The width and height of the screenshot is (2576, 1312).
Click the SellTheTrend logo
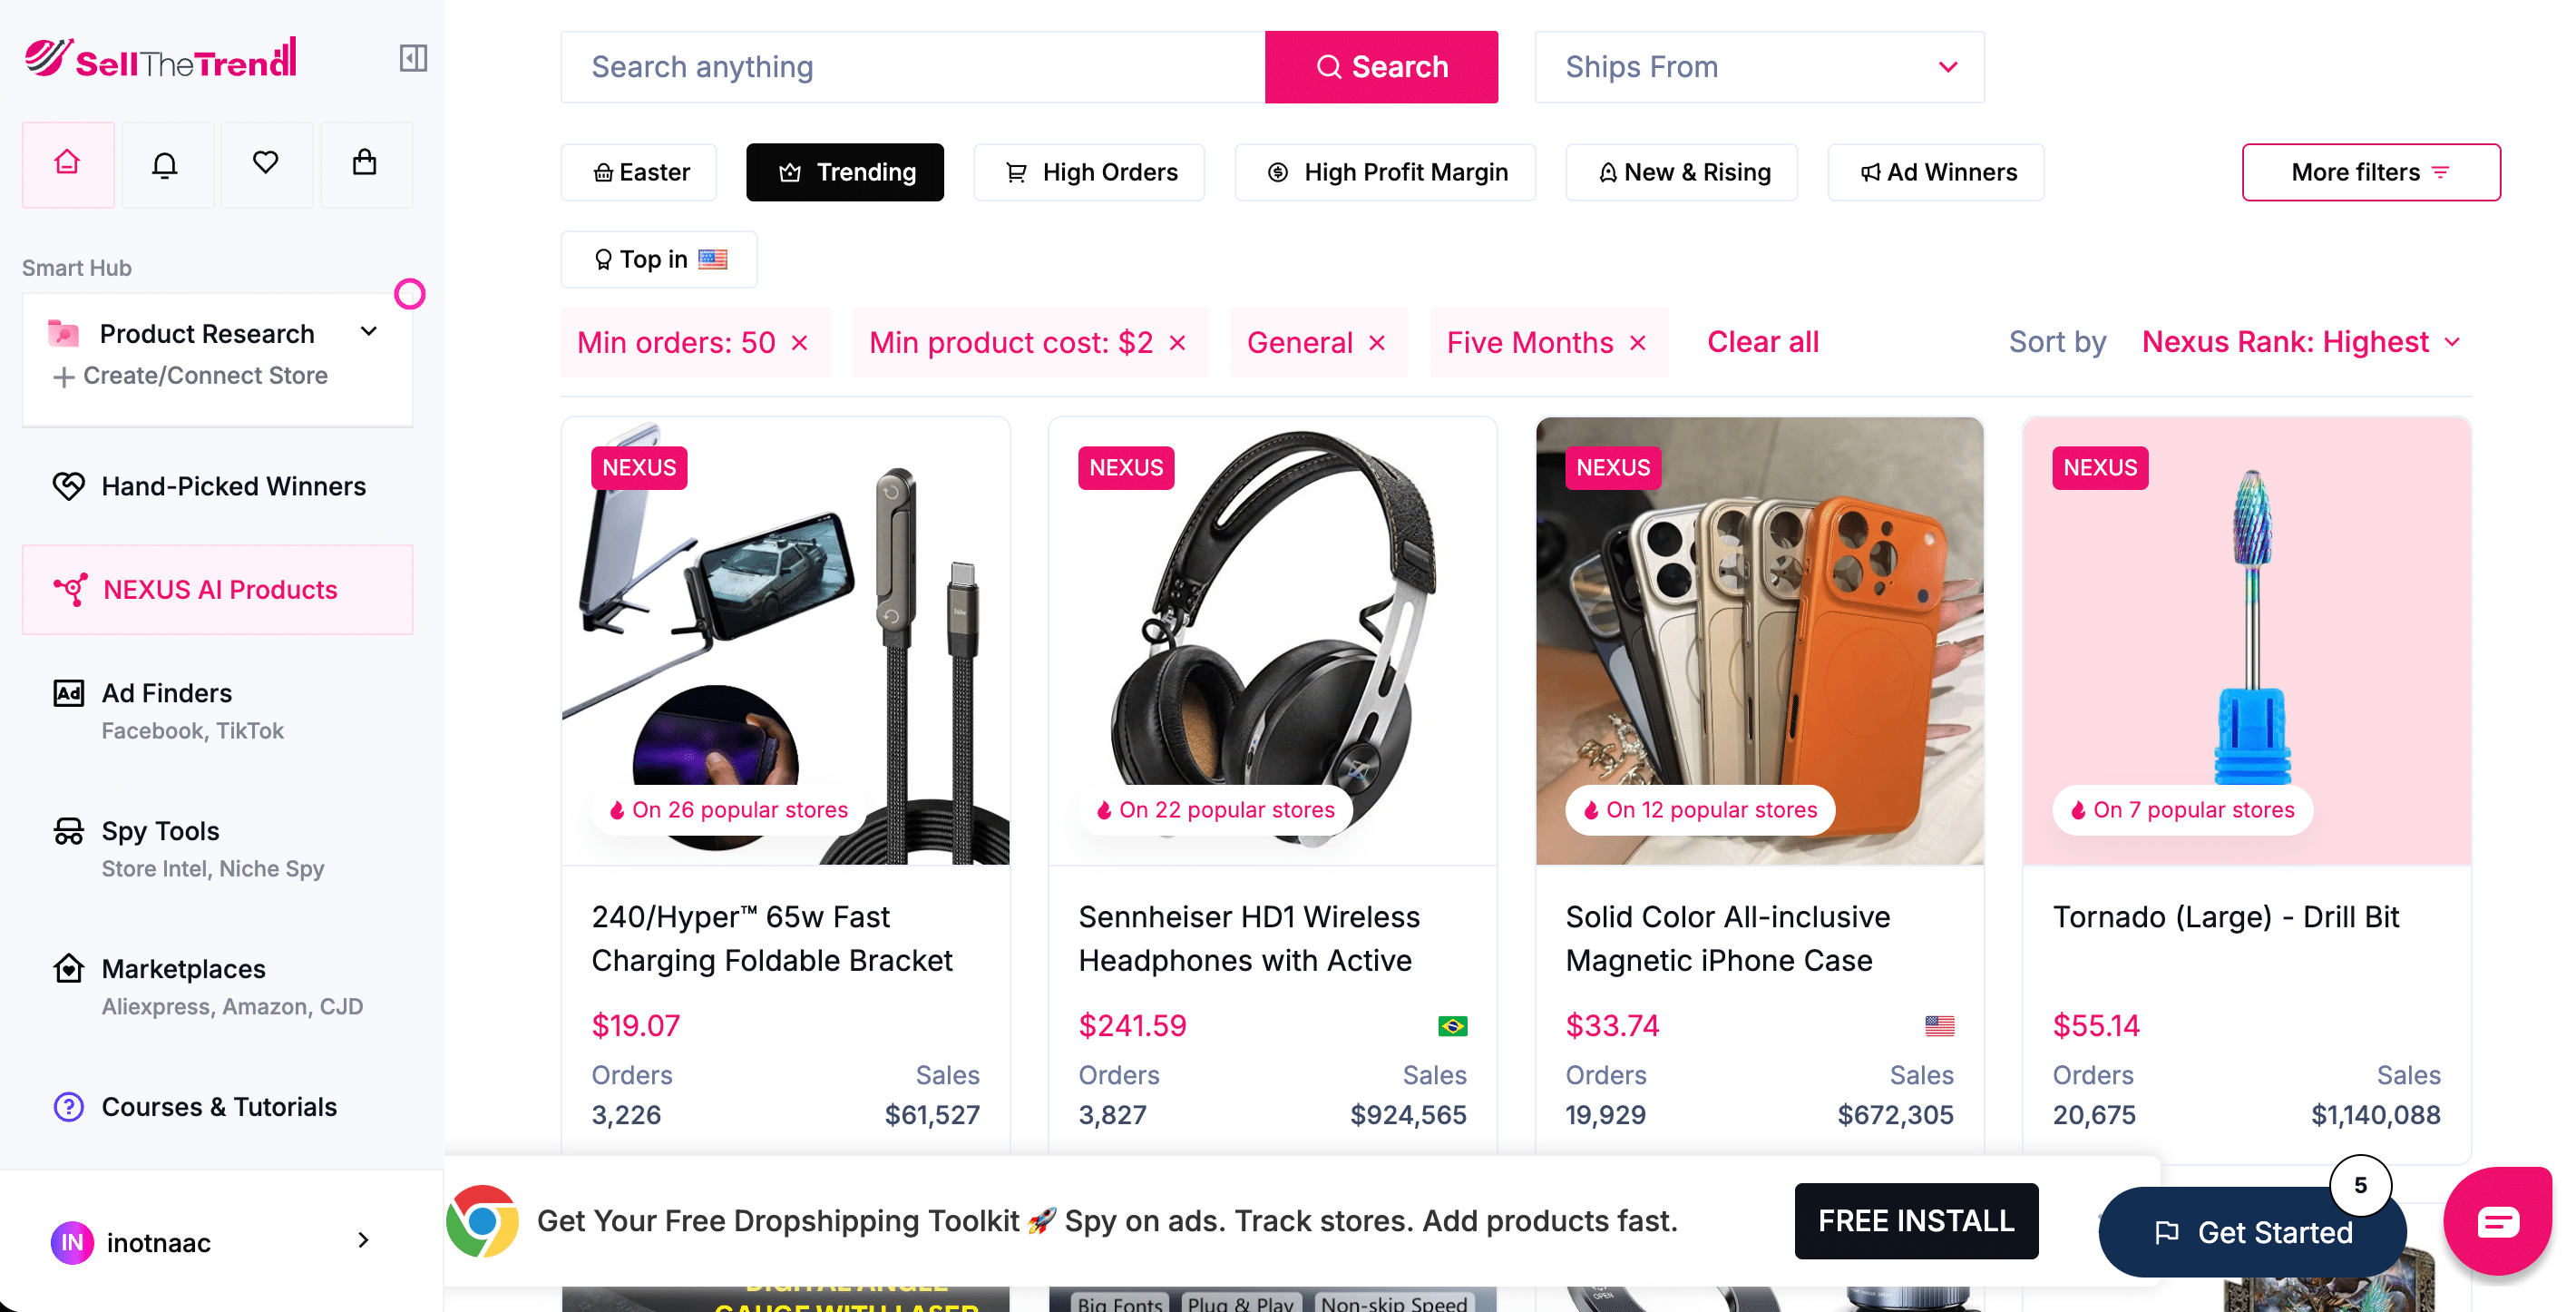(x=161, y=59)
